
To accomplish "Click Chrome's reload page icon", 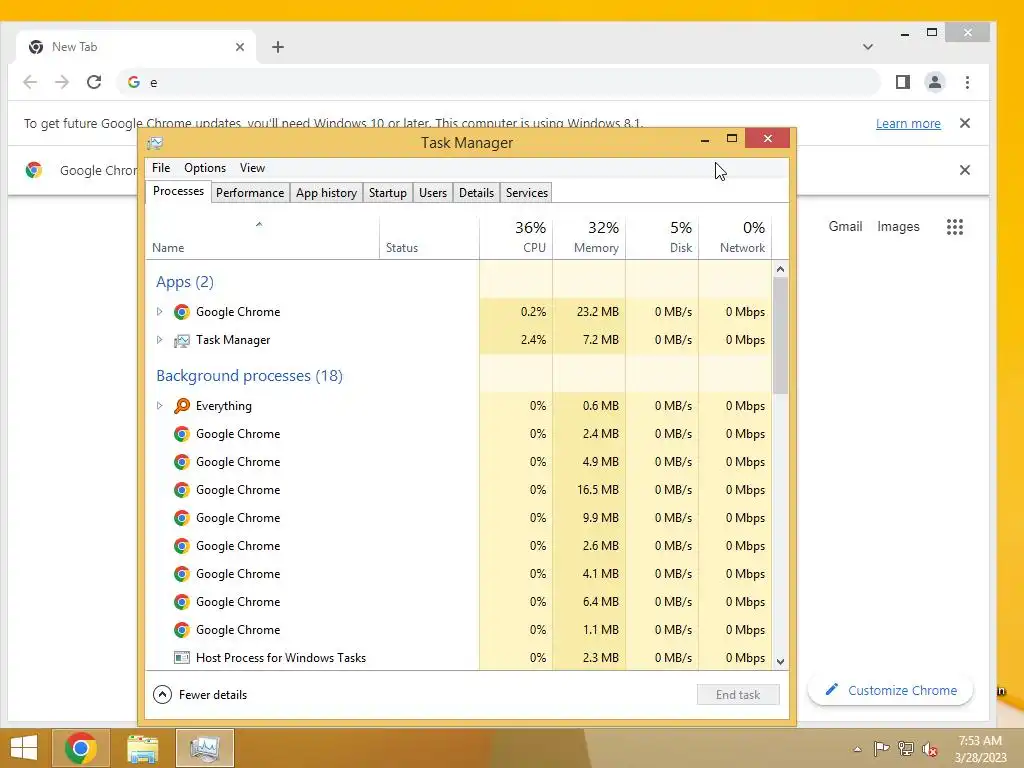I will pos(94,82).
